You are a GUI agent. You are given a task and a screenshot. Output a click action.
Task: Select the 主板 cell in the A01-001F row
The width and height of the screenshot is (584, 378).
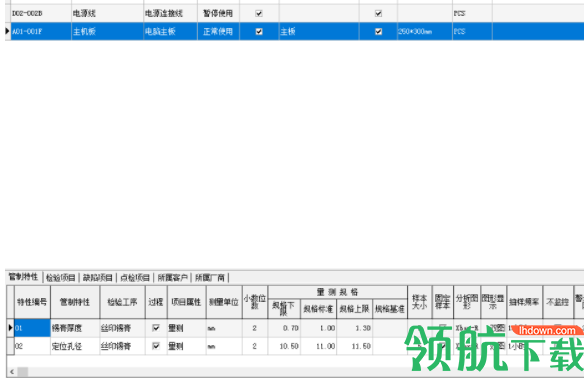[319, 32]
